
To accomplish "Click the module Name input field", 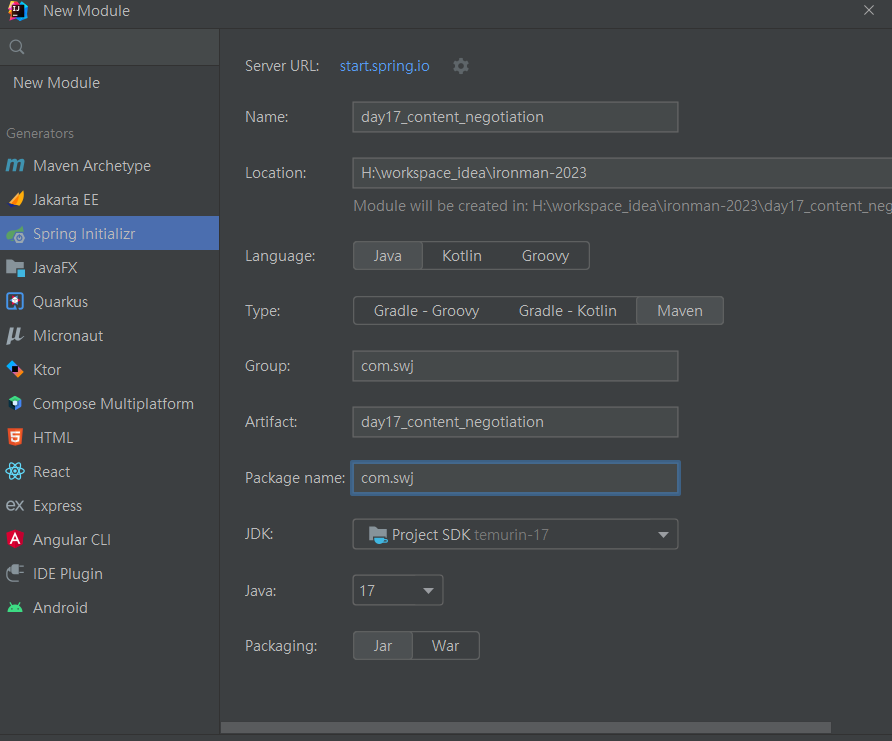I will [x=515, y=117].
